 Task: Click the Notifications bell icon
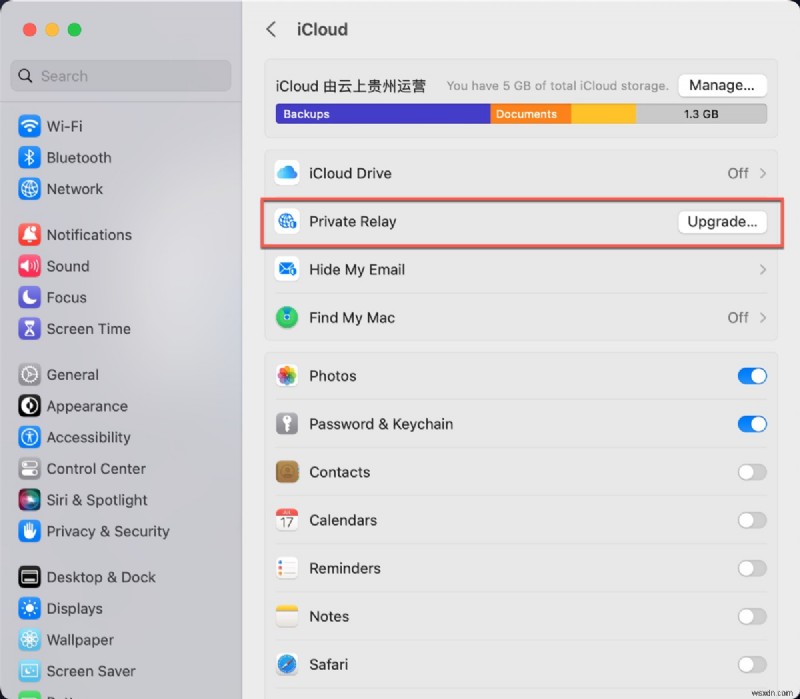point(29,235)
